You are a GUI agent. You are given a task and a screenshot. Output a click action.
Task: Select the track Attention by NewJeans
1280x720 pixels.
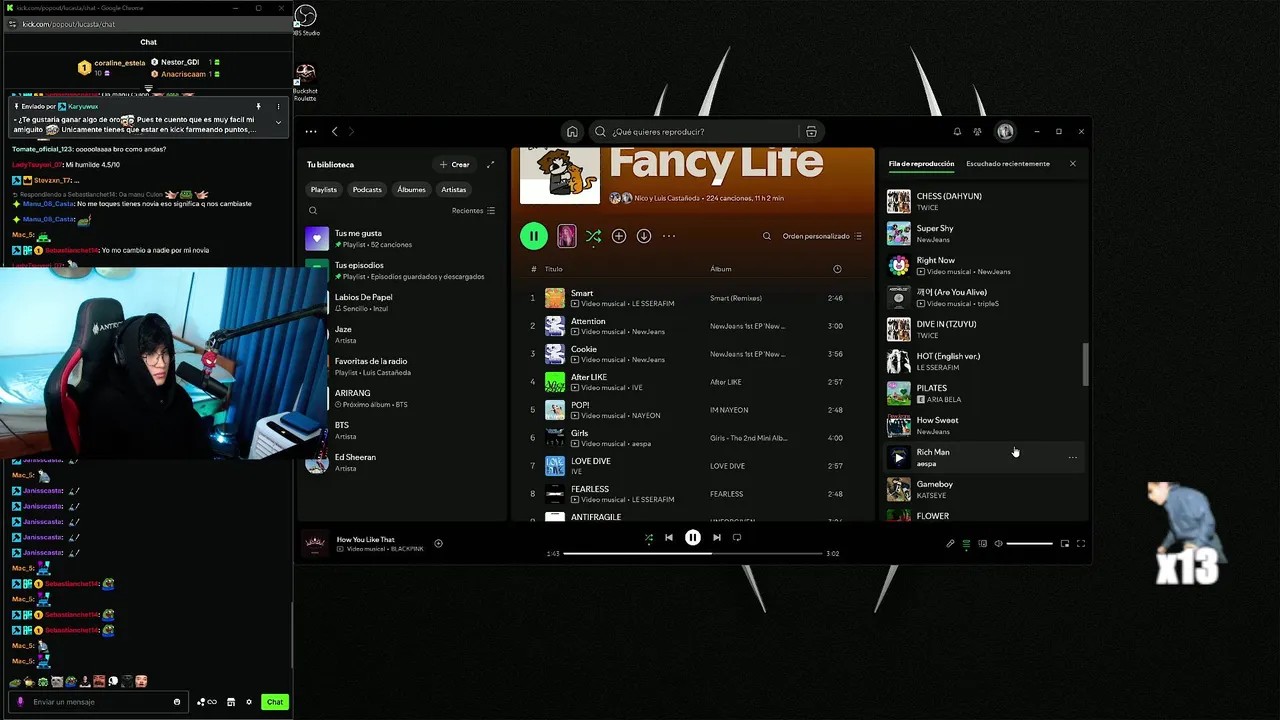point(692,326)
